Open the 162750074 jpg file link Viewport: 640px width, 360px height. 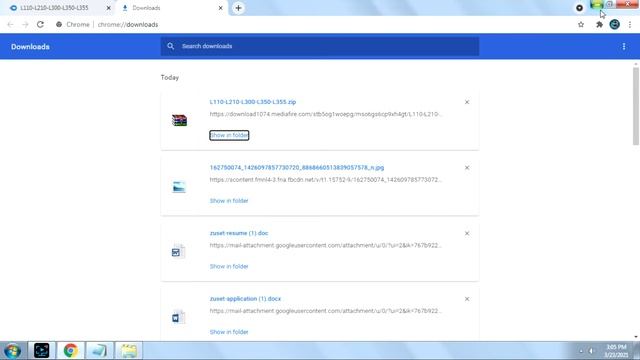point(297,168)
